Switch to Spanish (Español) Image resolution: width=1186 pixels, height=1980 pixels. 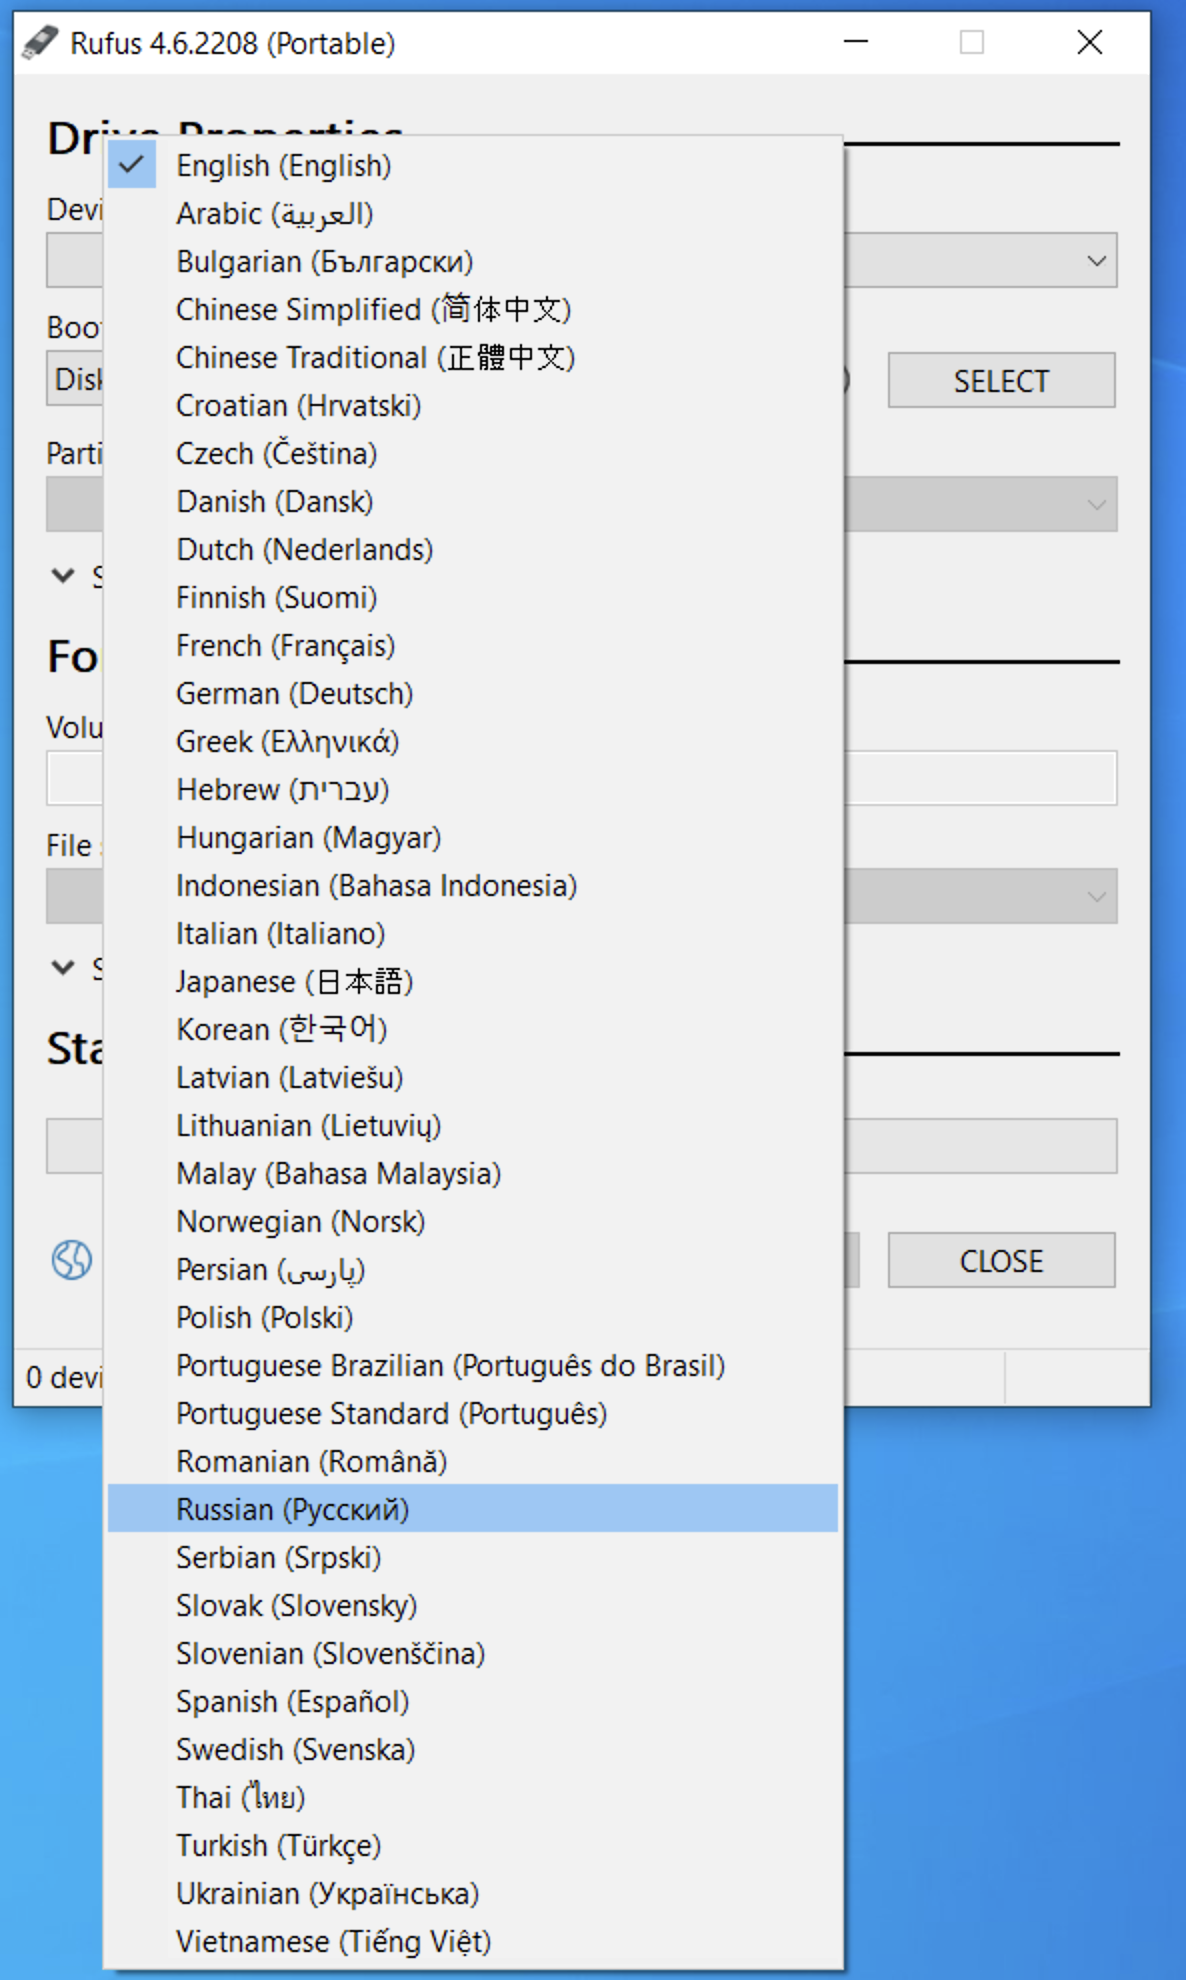click(473, 1702)
